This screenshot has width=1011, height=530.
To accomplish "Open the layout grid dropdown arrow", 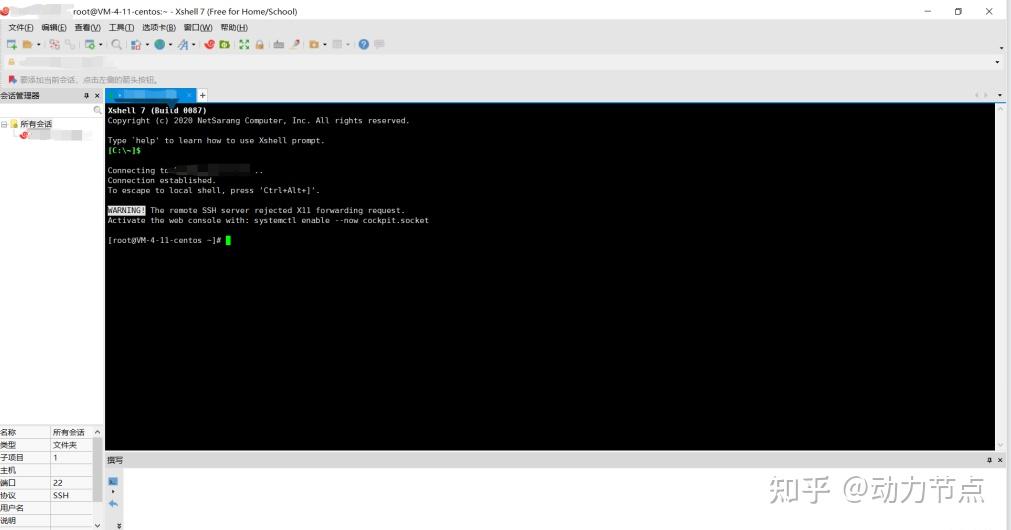I will (348, 44).
